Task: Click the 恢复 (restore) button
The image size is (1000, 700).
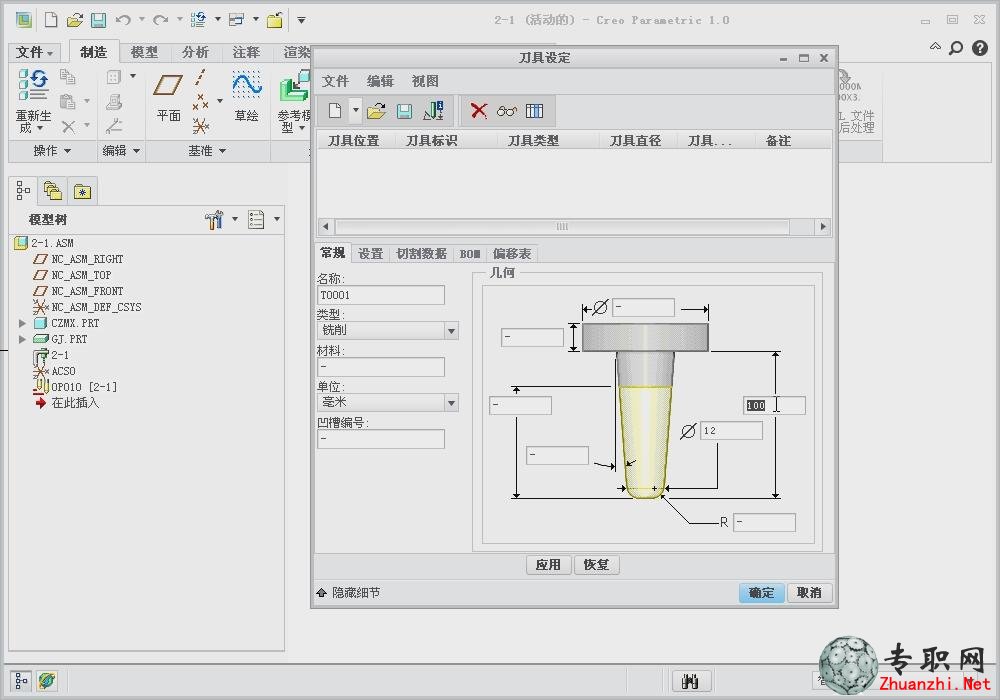Action: pyautogui.click(x=596, y=565)
